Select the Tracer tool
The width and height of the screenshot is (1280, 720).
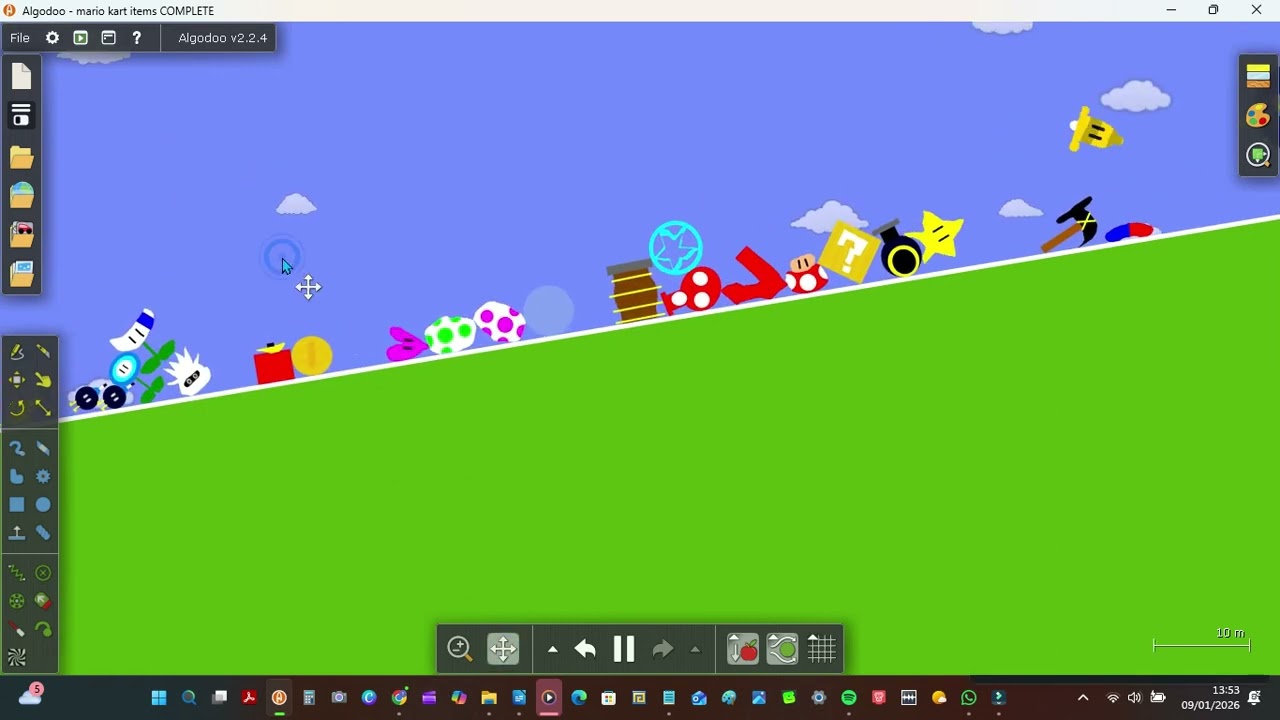pos(43,629)
